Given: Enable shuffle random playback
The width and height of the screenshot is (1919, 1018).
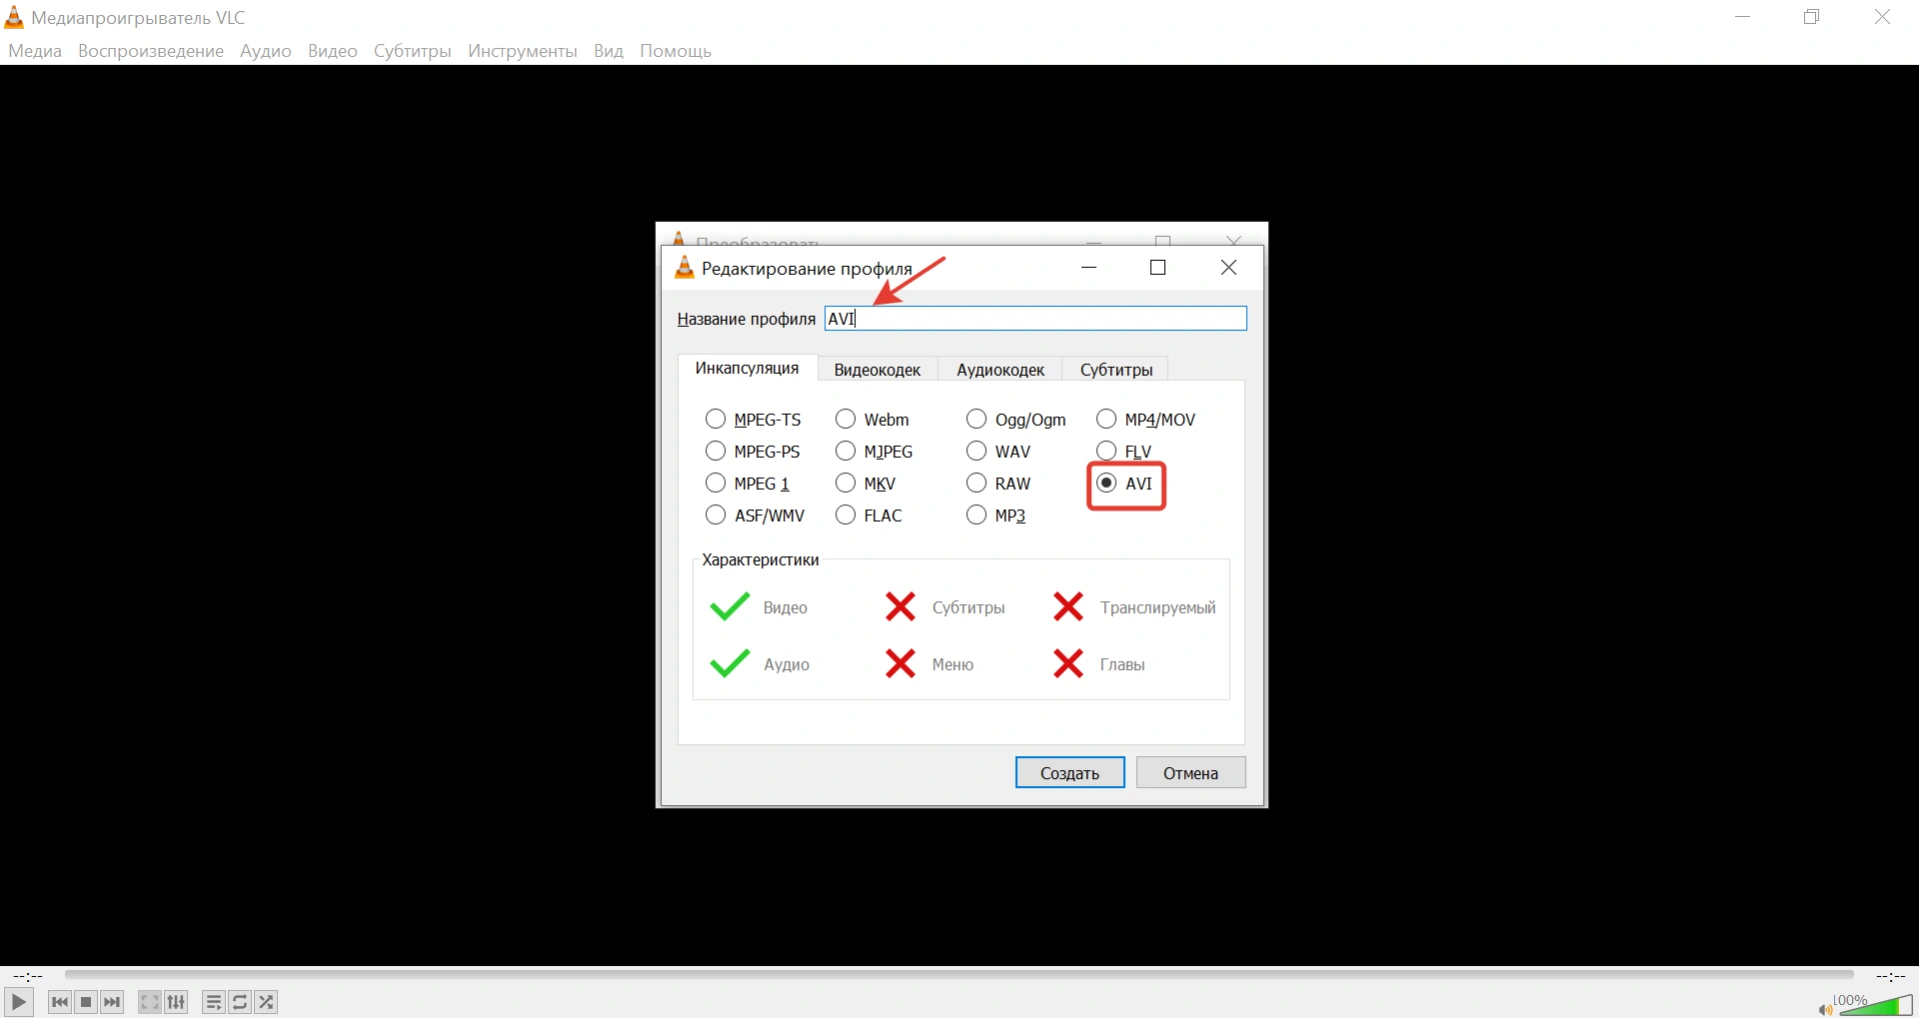Looking at the screenshot, I should (266, 1002).
